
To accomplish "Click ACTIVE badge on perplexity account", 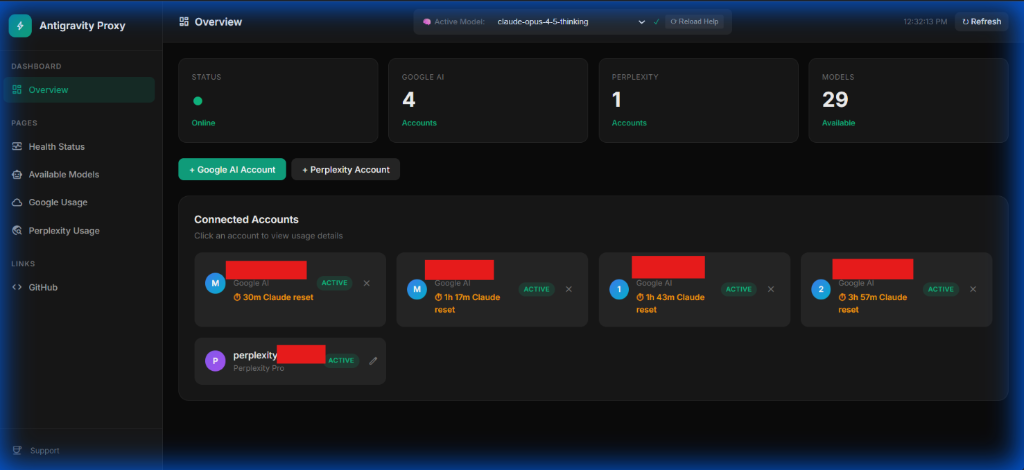I will click(x=342, y=360).
